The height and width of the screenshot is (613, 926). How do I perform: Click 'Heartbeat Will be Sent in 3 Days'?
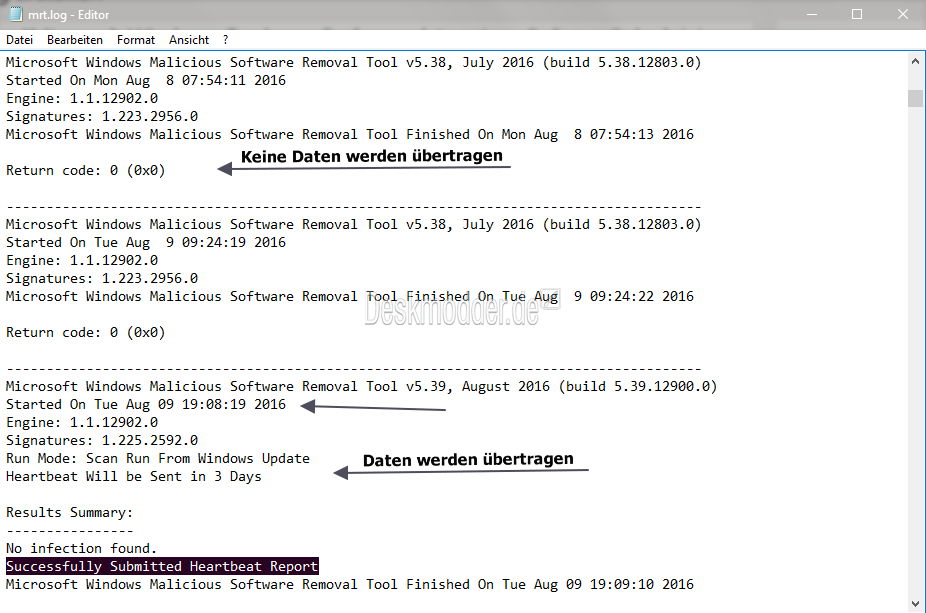pyautogui.click(x=133, y=477)
